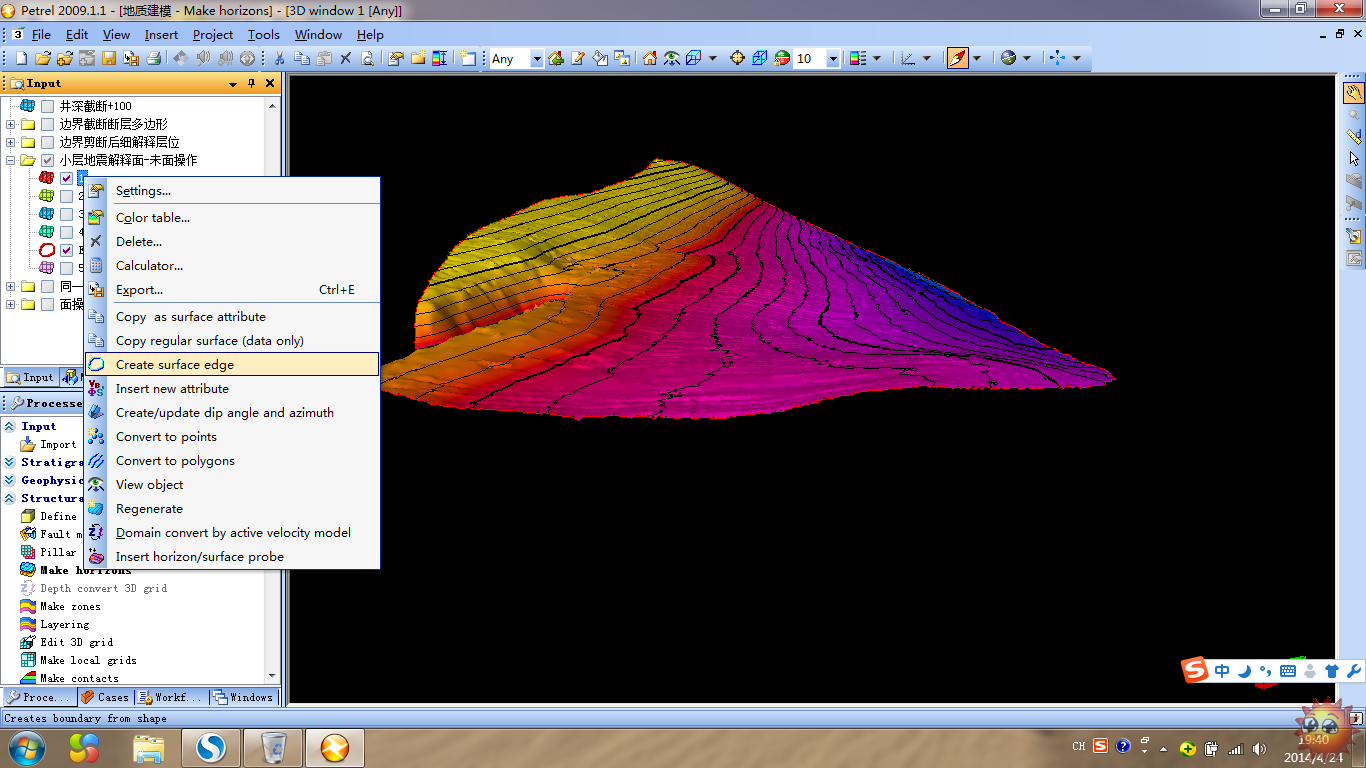Open the Project menu
This screenshot has height=768, width=1366.
coord(213,34)
